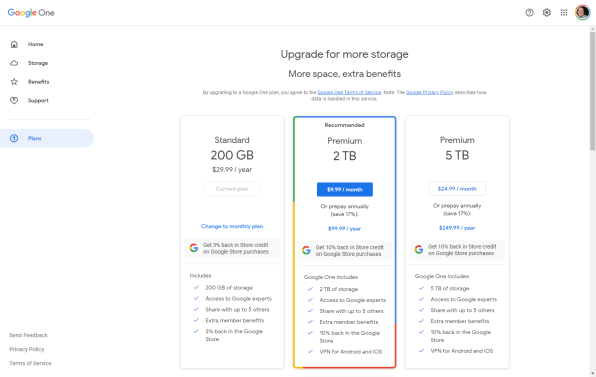Click the Benefits star icon in the sidebar
The image size is (596, 377).
coord(14,82)
